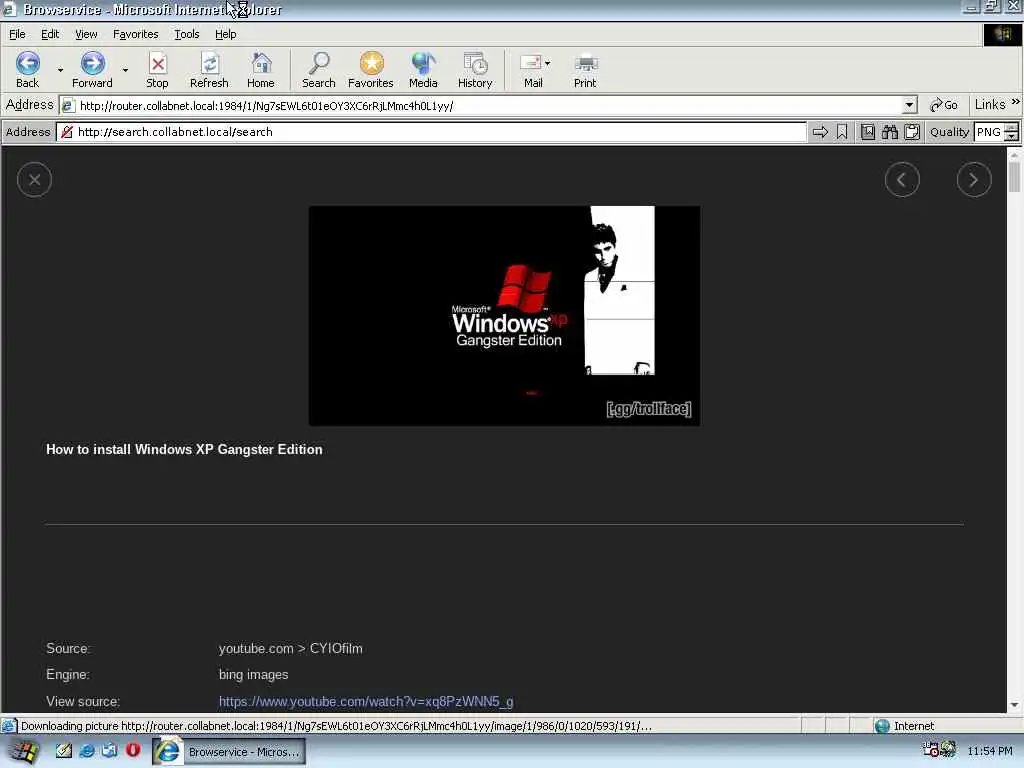Close the image detail view
This screenshot has height=768, width=1024.
pyautogui.click(x=35, y=180)
